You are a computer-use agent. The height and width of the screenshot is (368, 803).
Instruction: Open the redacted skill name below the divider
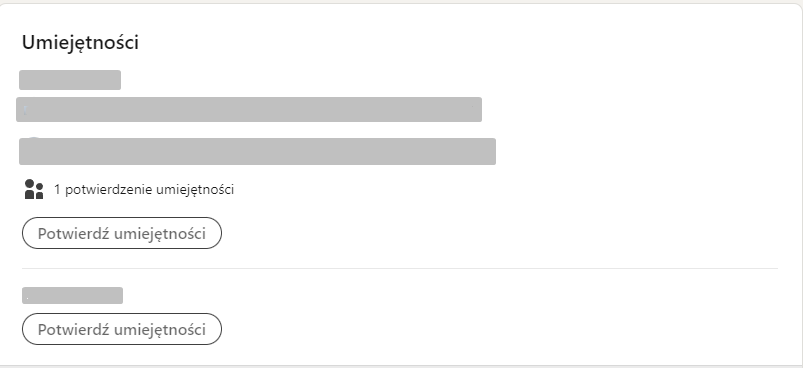(72, 296)
